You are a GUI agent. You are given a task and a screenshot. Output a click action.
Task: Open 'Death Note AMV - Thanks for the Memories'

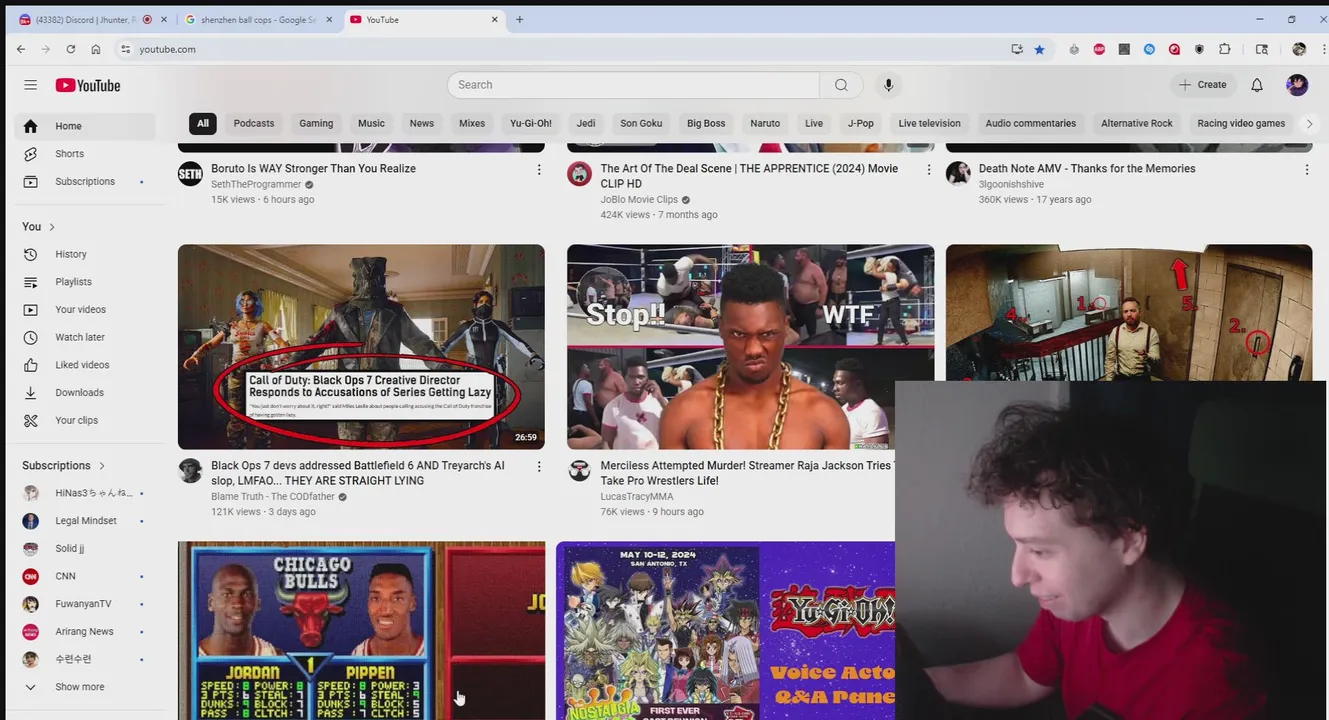pos(1087,169)
